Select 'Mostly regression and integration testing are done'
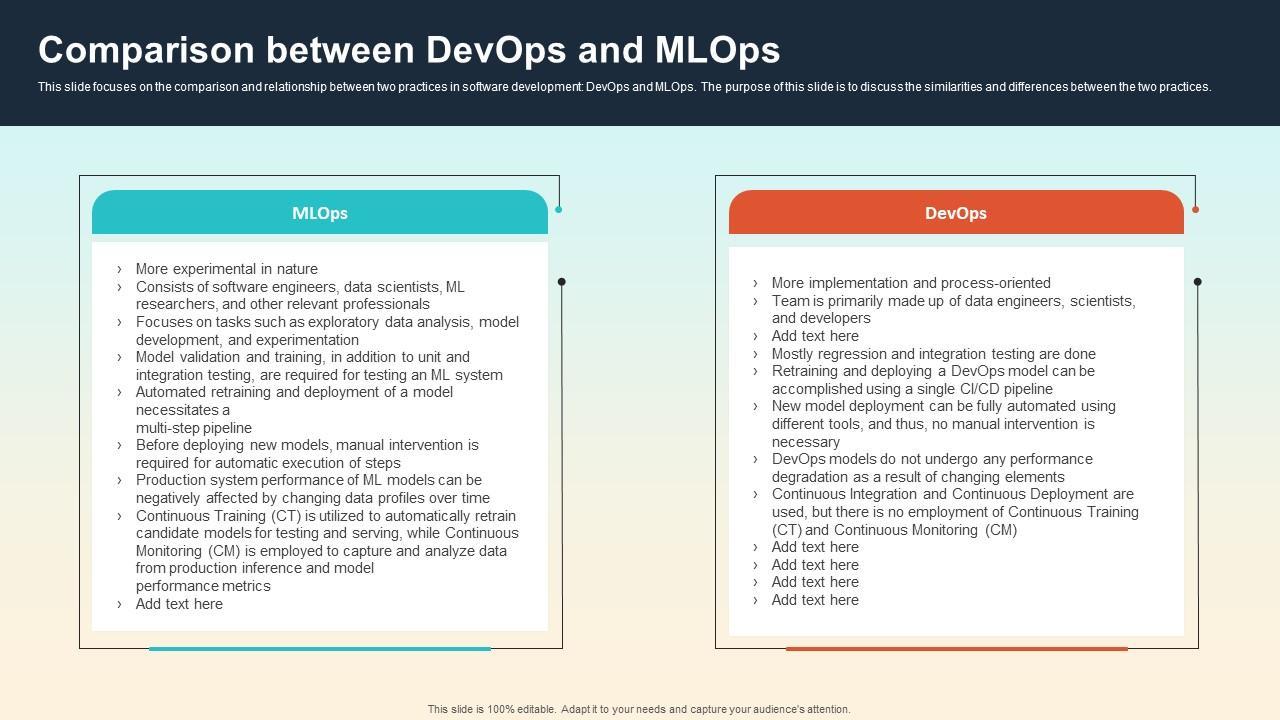 point(933,354)
